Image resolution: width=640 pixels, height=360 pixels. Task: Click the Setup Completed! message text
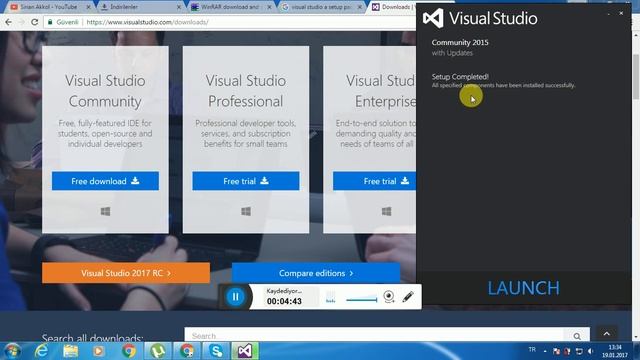click(x=460, y=77)
